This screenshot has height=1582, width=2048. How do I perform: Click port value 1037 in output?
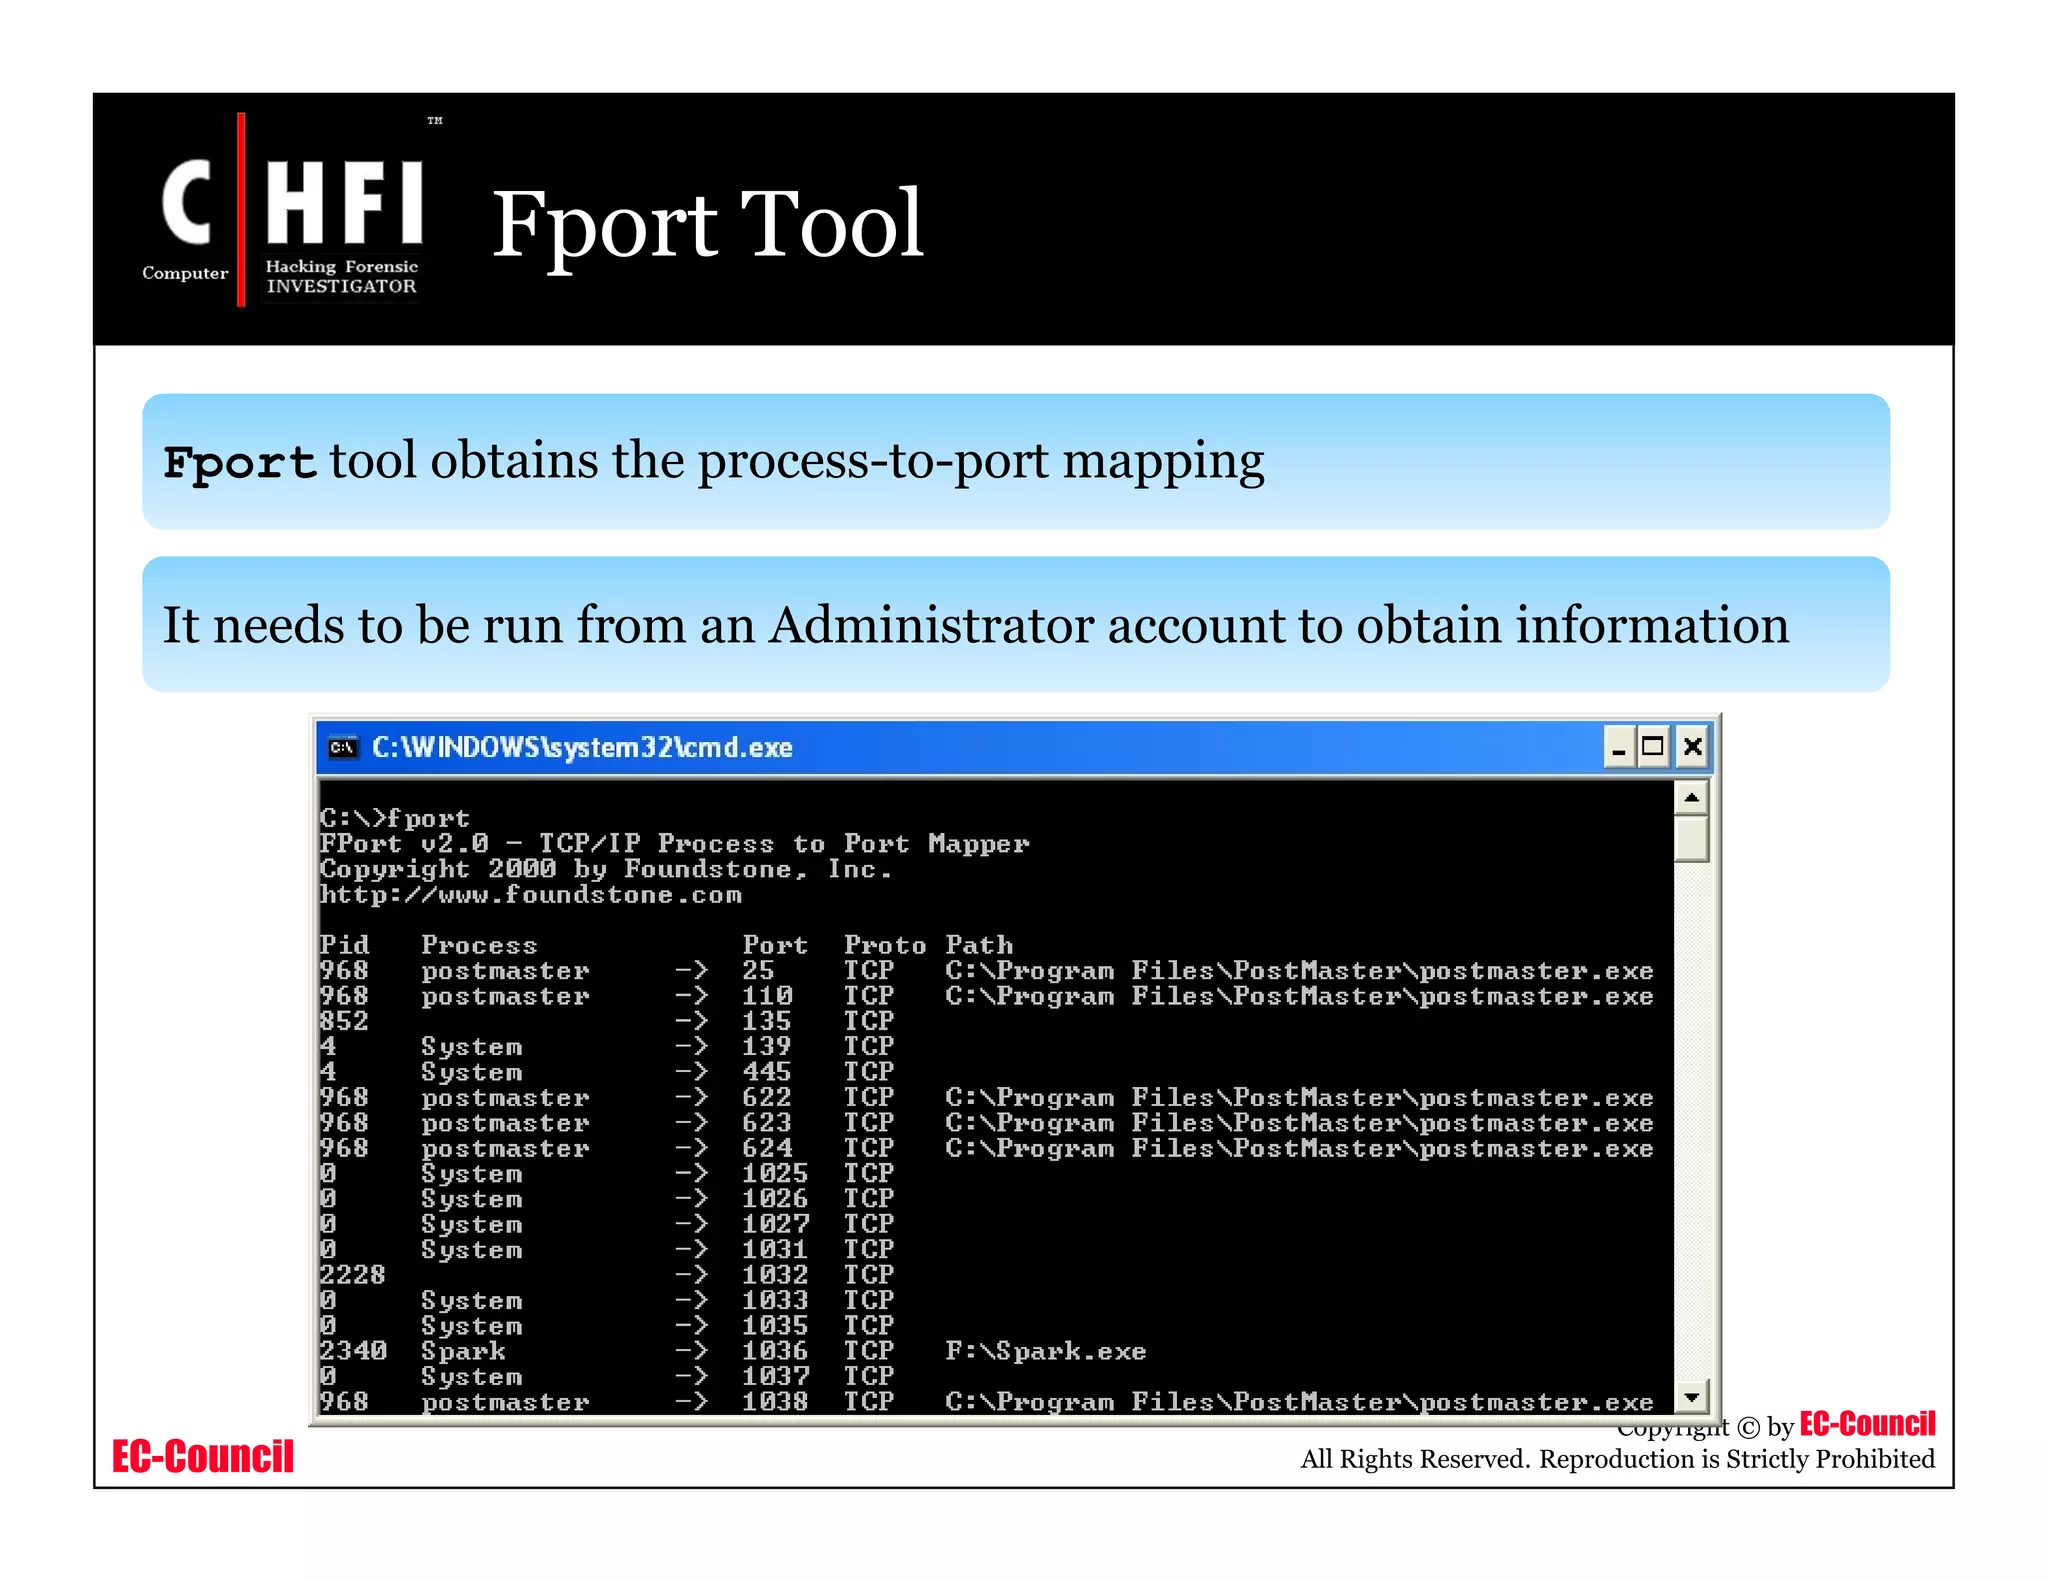click(x=775, y=1377)
